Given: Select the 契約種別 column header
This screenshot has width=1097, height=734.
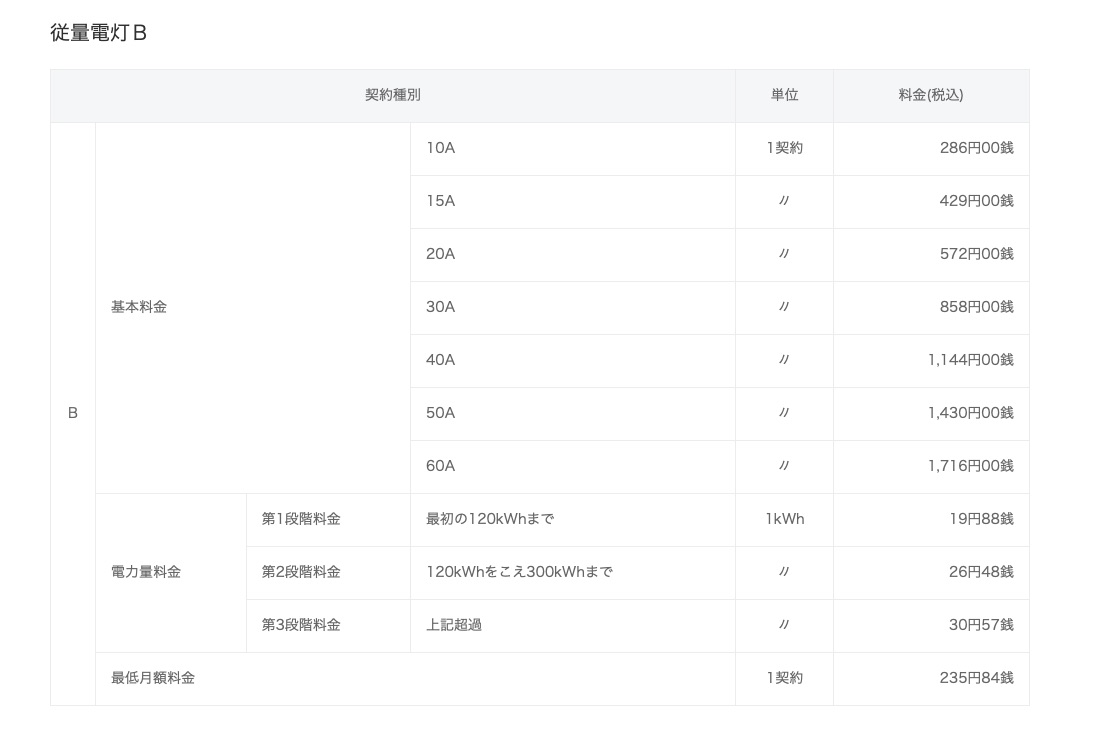Looking at the screenshot, I should 392,95.
